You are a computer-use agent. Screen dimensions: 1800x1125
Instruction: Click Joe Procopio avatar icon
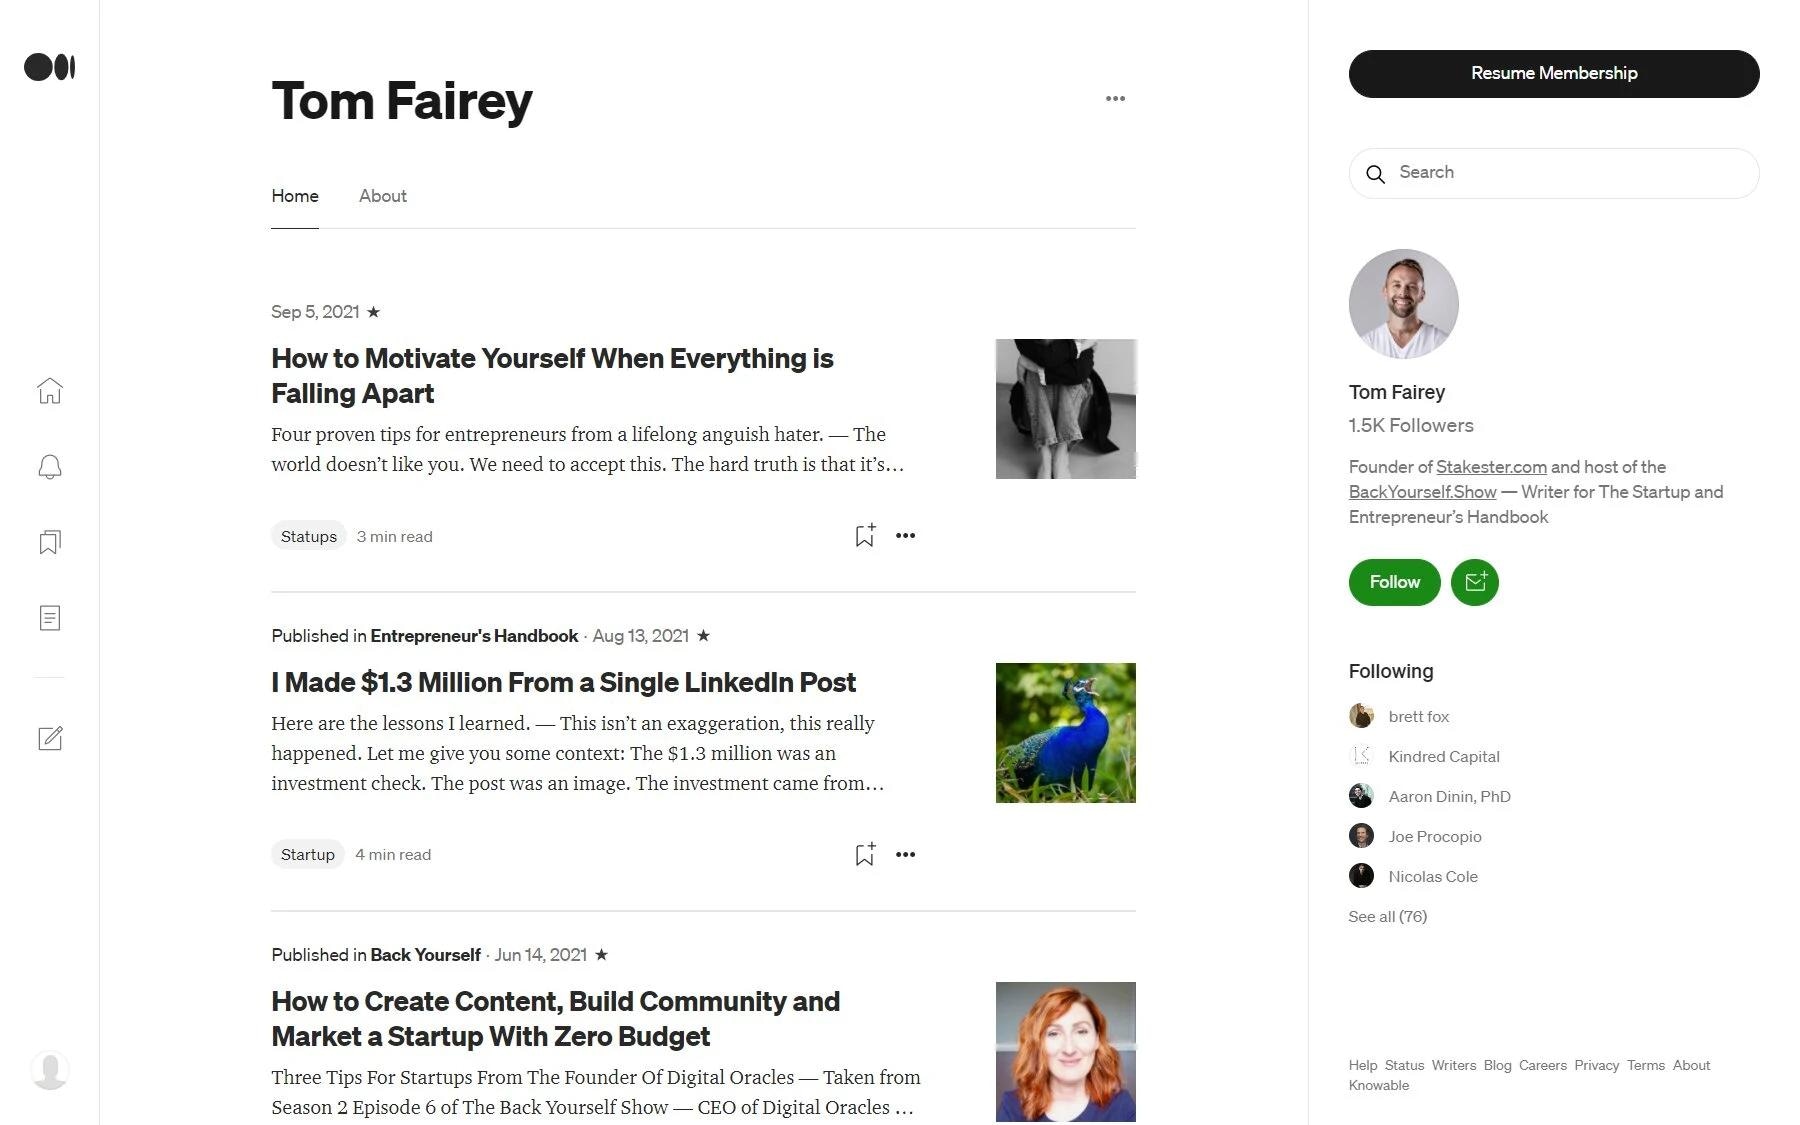pyautogui.click(x=1361, y=836)
